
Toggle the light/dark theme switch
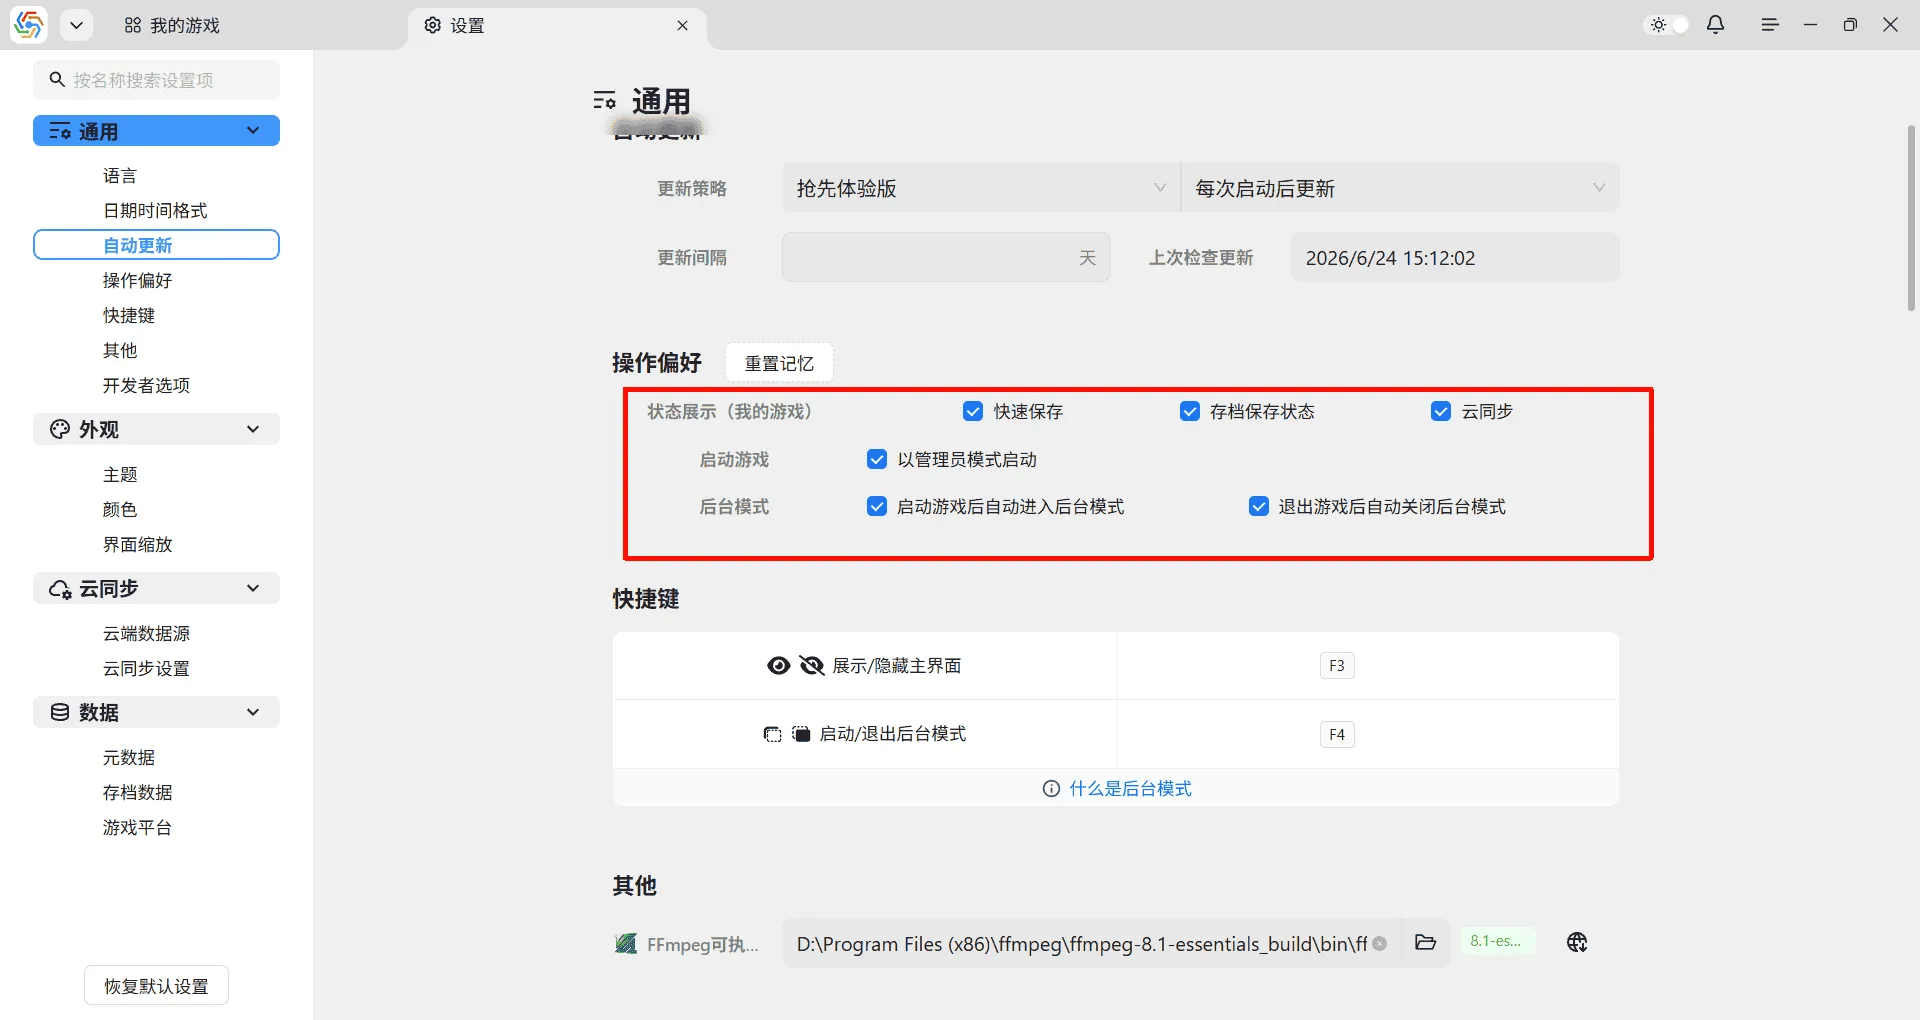(x=1668, y=25)
